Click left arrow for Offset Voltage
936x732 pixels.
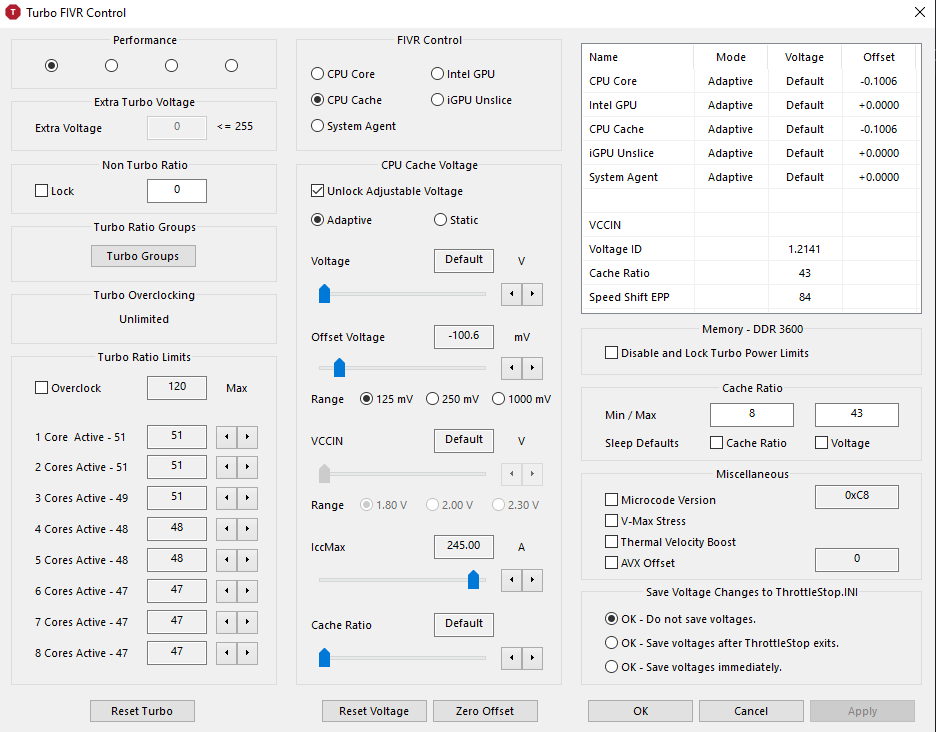coord(511,368)
